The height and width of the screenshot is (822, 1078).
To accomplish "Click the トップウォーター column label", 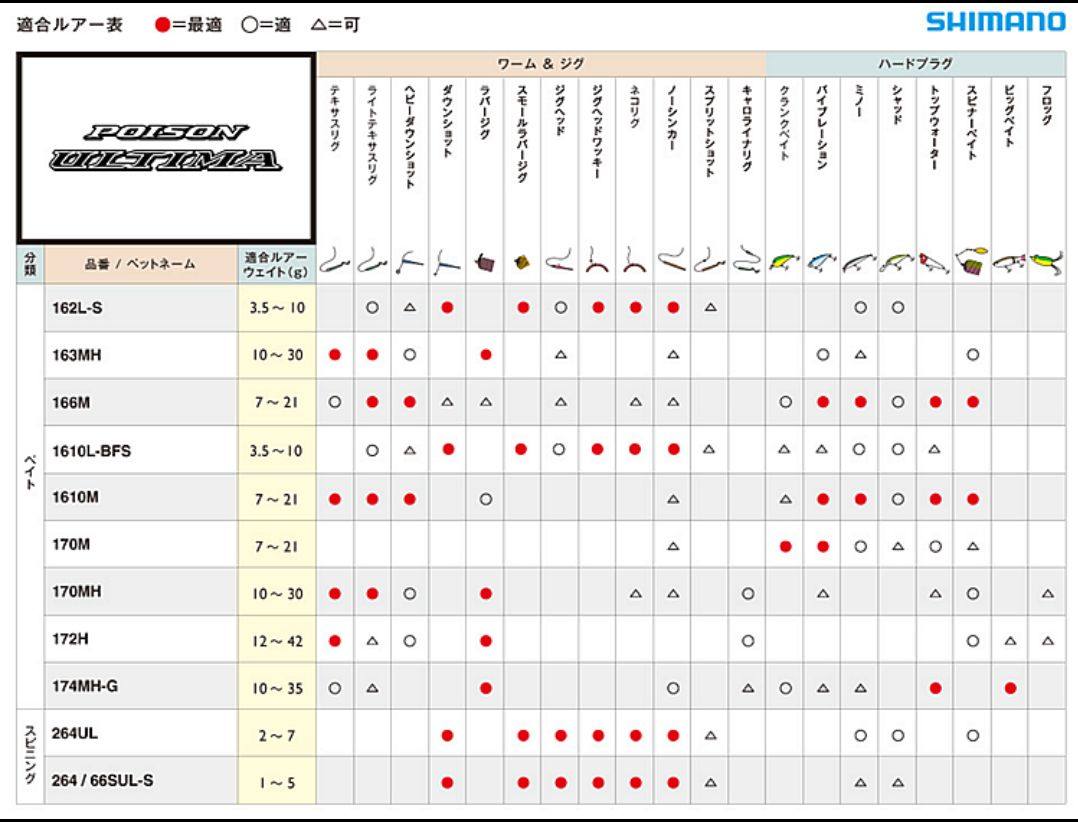I will tap(934, 127).
